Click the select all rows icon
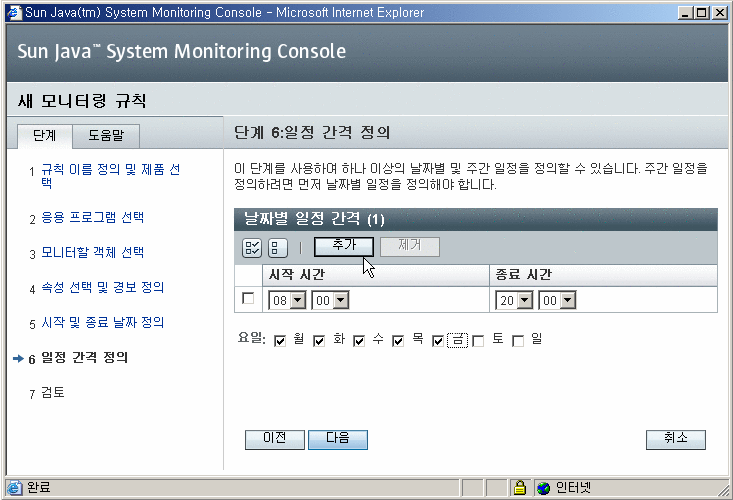Image resolution: width=733 pixels, height=500 pixels. click(252, 248)
